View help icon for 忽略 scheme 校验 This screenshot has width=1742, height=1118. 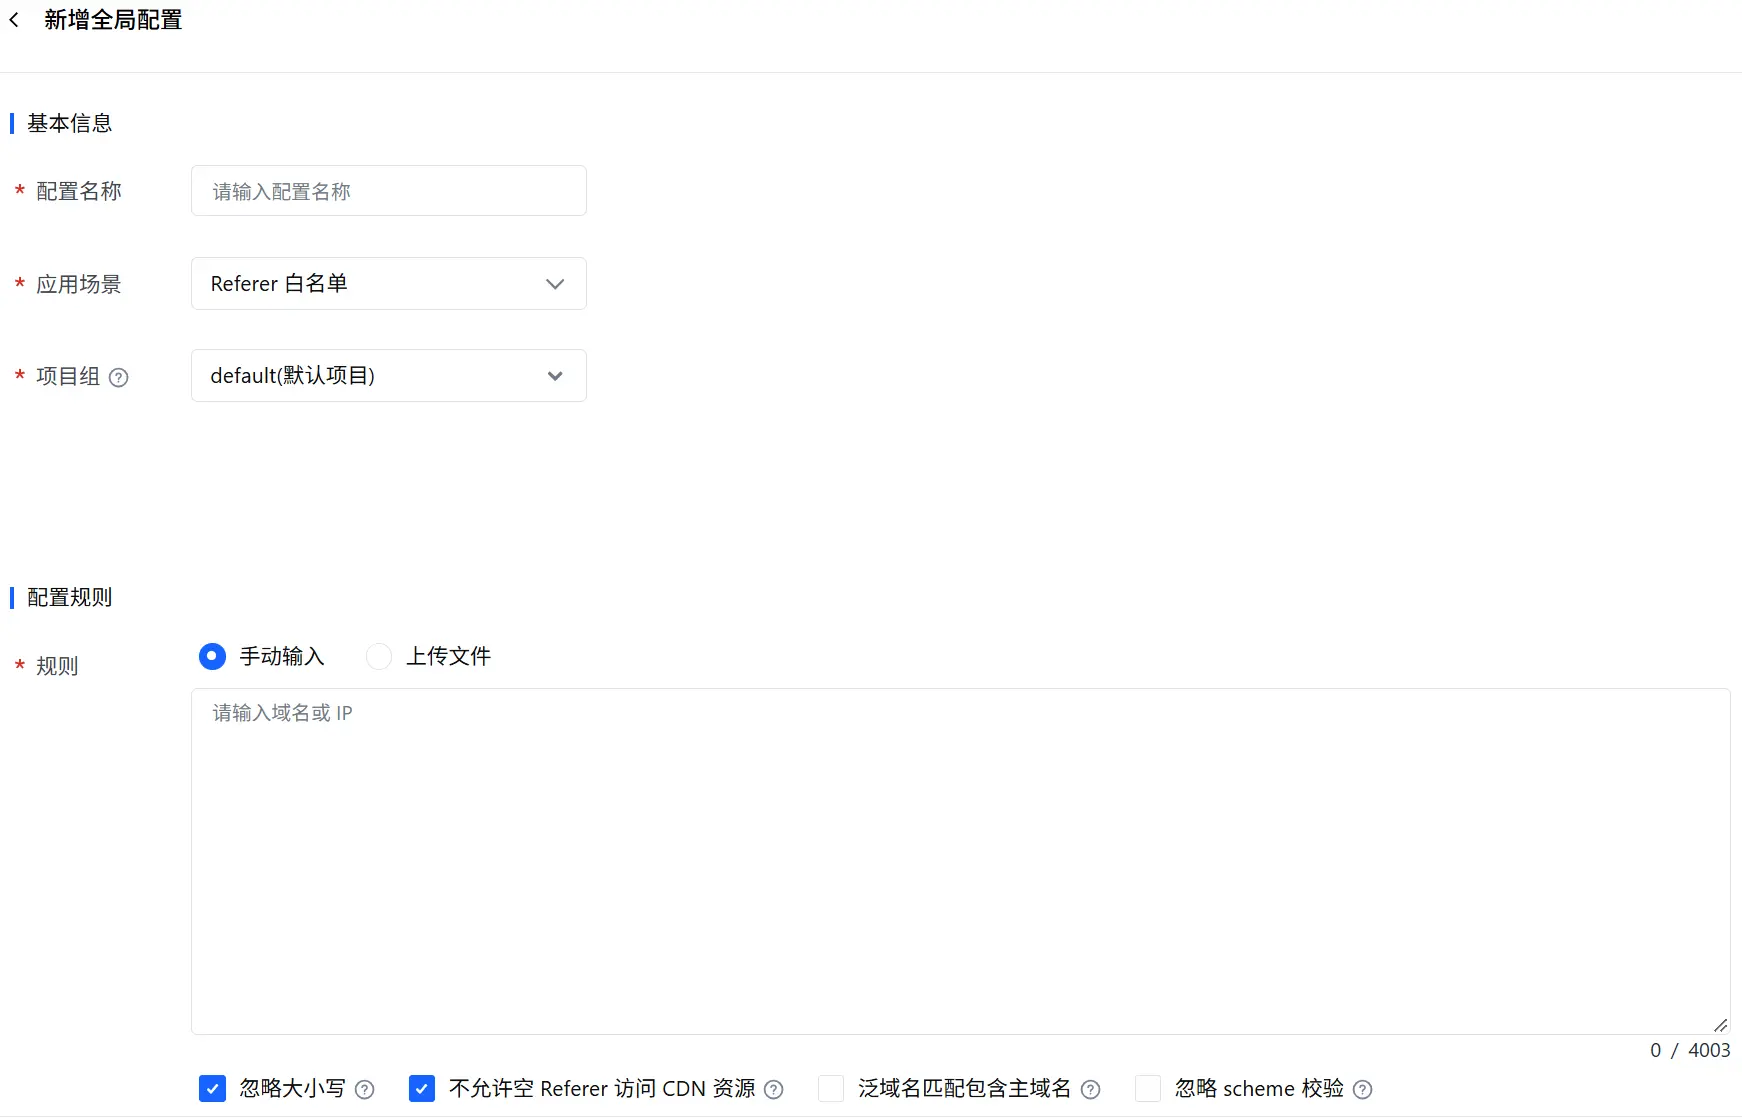pos(1362,1090)
